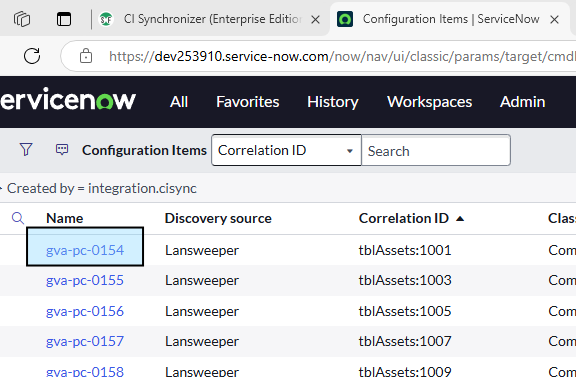Open the gva-pc-0155 record
Viewport: 576px width, 377px height.
85,280
